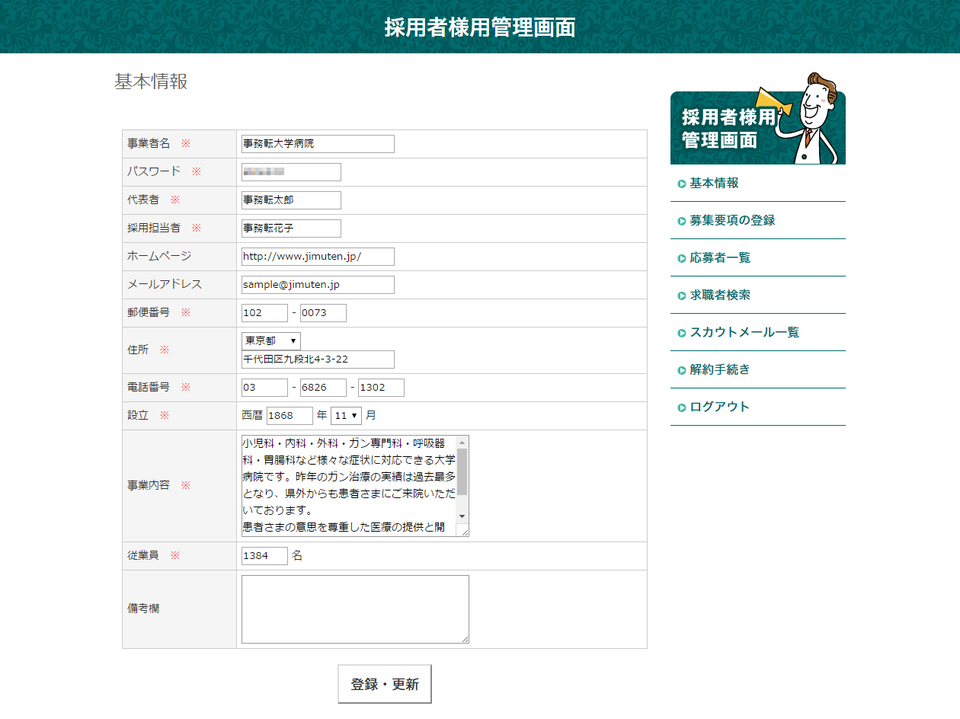This screenshot has width=960, height=719.
Task: Click the 郵便番号 row label
Action: tap(148, 312)
